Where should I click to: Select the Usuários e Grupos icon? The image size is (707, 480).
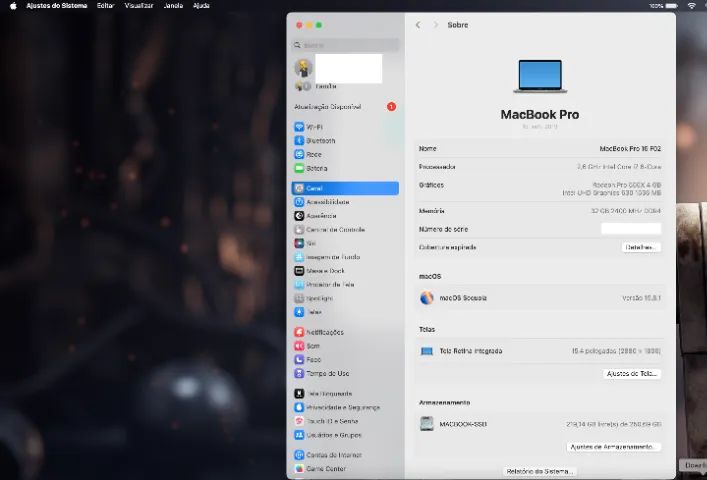[x=299, y=435]
